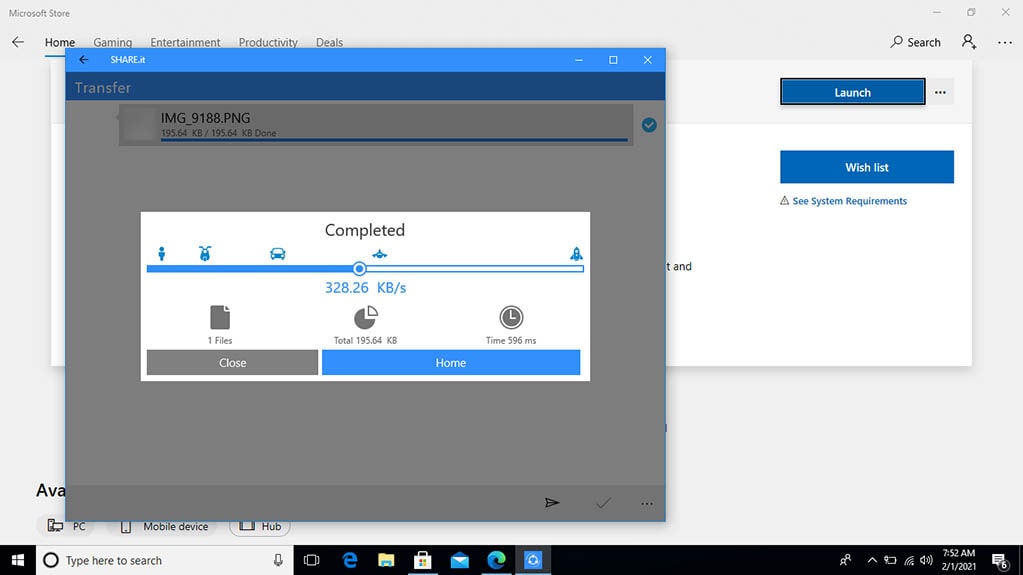Go to the Home tab in Microsoft Store

[60, 42]
